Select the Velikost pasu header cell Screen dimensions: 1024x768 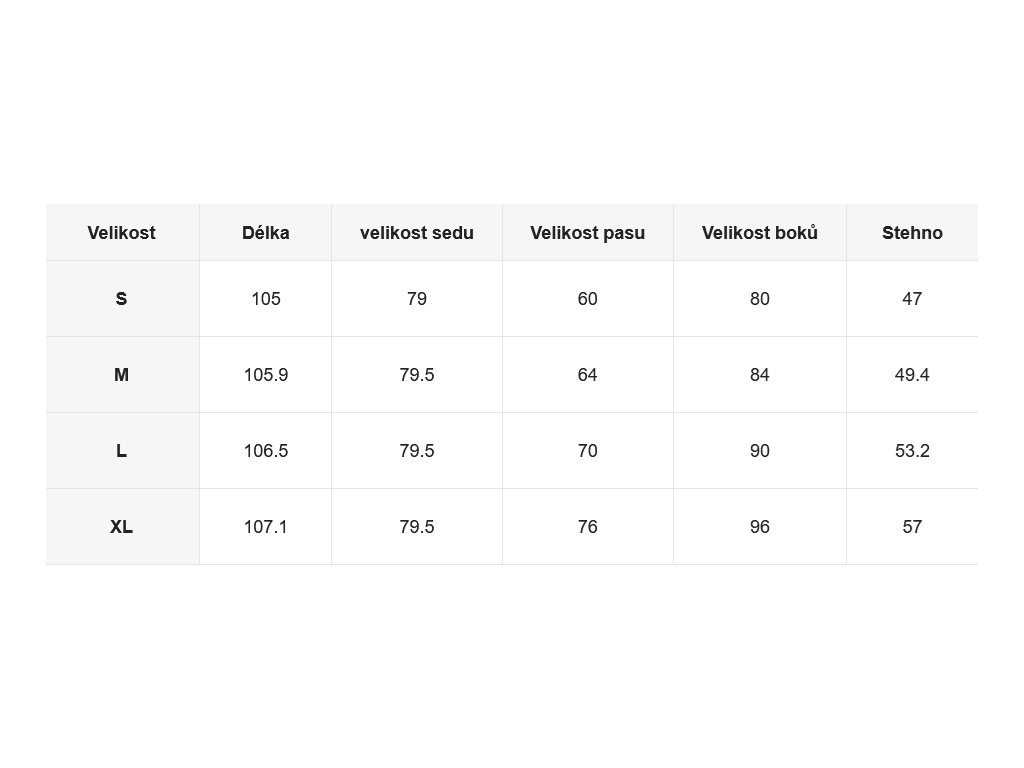588,232
